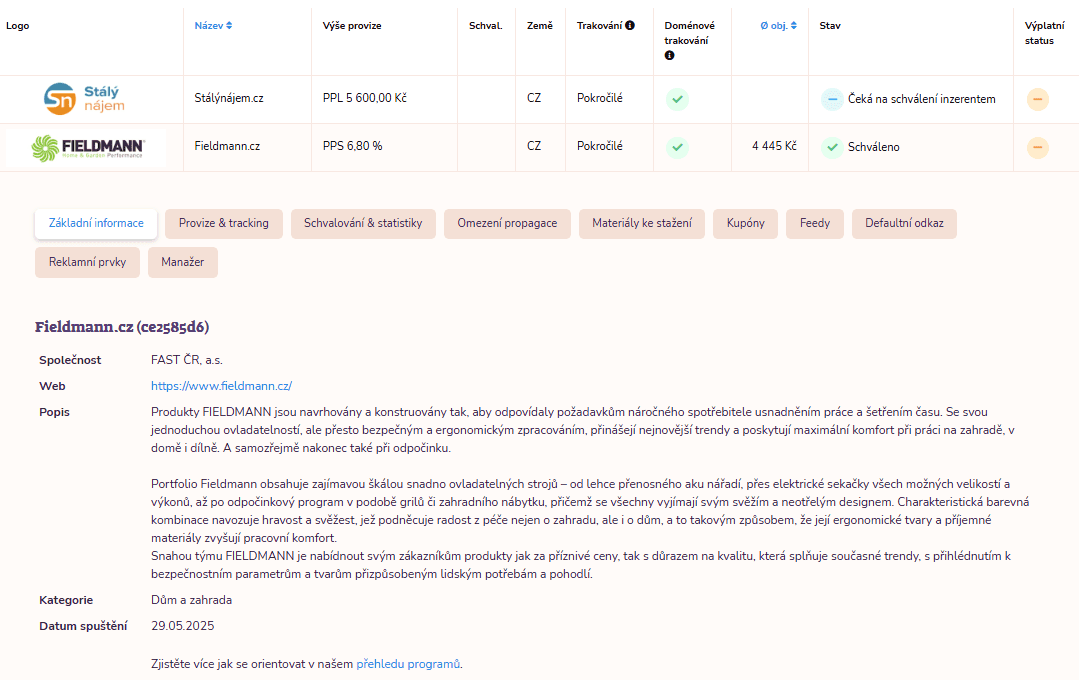1079x680 pixels.
Task: Click green check in Stálýnájem.cz row
Action: 677,99
